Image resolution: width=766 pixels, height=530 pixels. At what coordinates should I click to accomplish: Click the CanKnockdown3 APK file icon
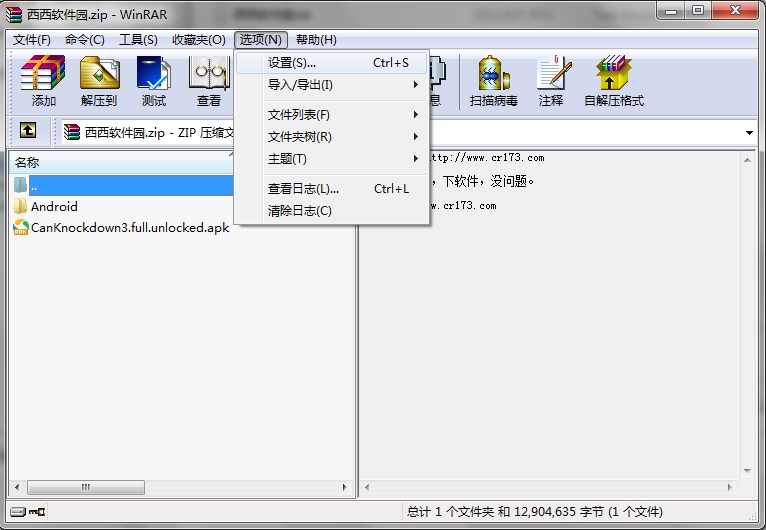(x=21, y=227)
